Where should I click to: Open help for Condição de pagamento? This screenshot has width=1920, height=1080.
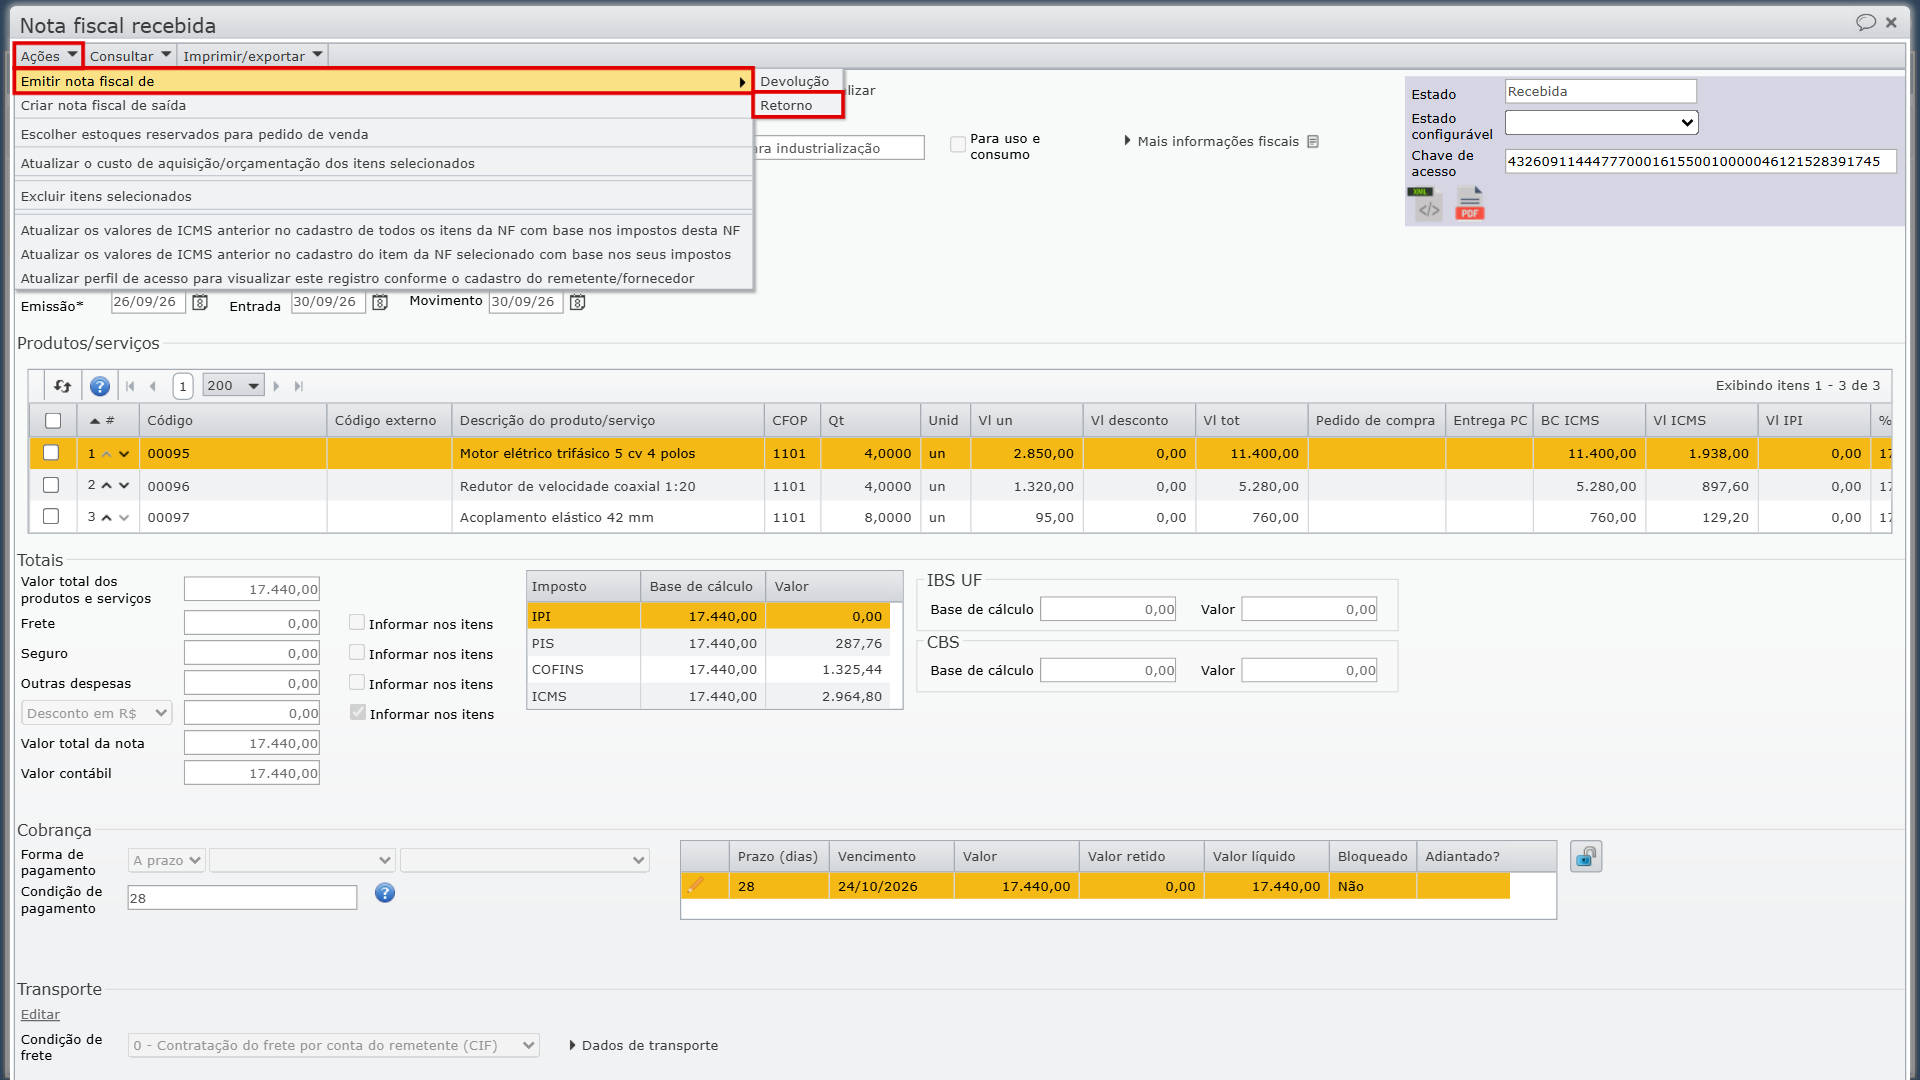click(385, 893)
